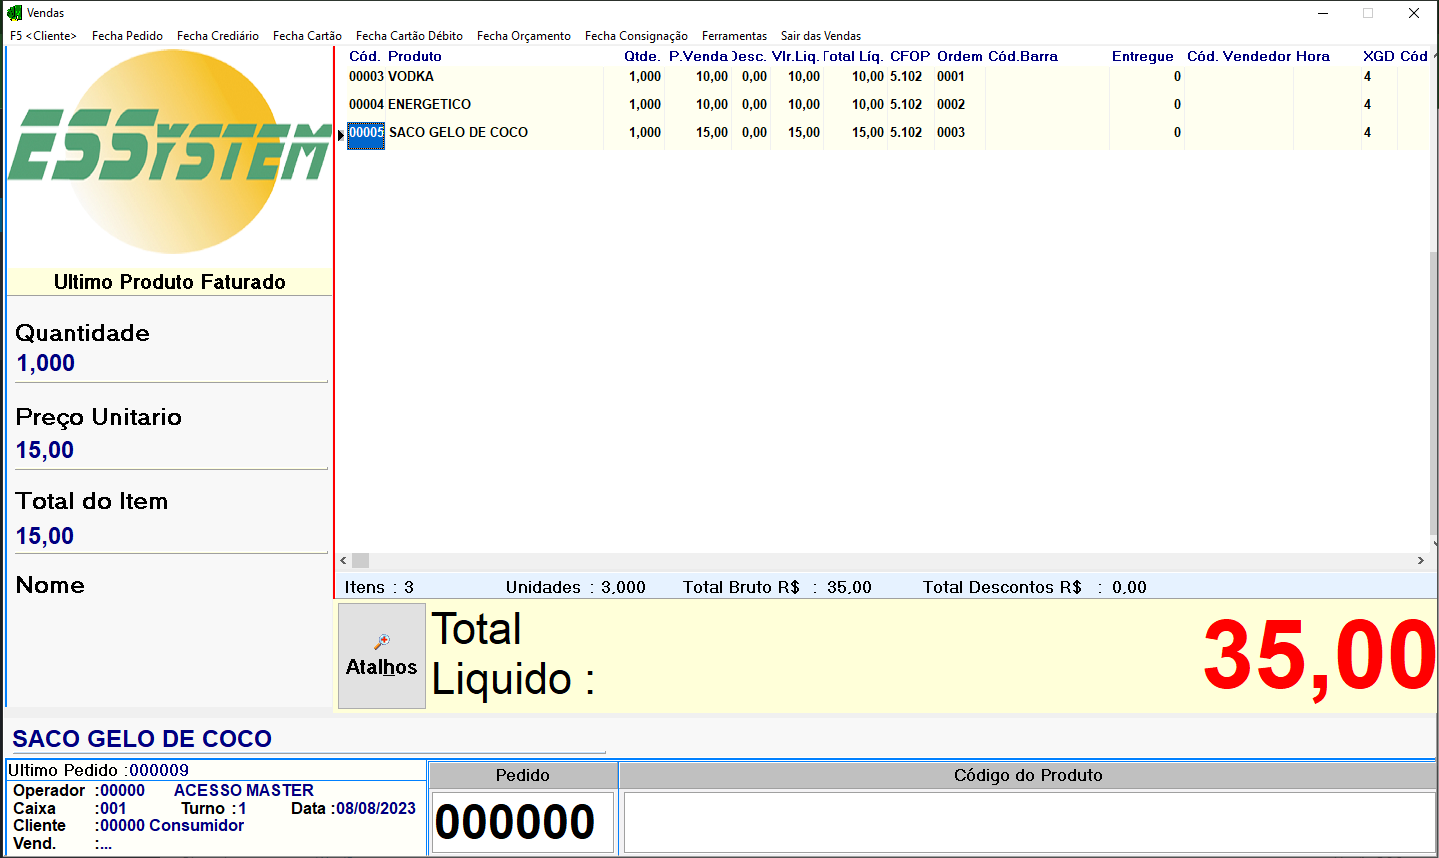1439x858 pixels.
Task: Click the Atalhos shortcuts button
Action: point(382,656)
